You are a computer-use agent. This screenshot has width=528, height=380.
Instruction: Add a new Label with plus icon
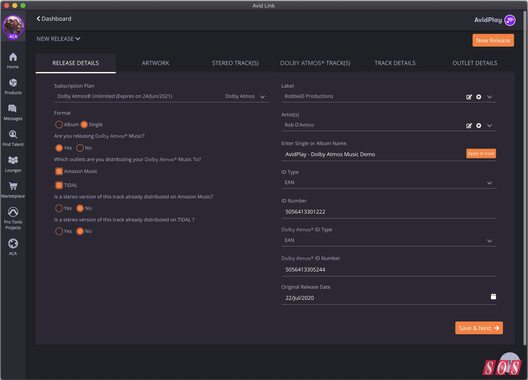pyautogui.click(x=478, y=97)
